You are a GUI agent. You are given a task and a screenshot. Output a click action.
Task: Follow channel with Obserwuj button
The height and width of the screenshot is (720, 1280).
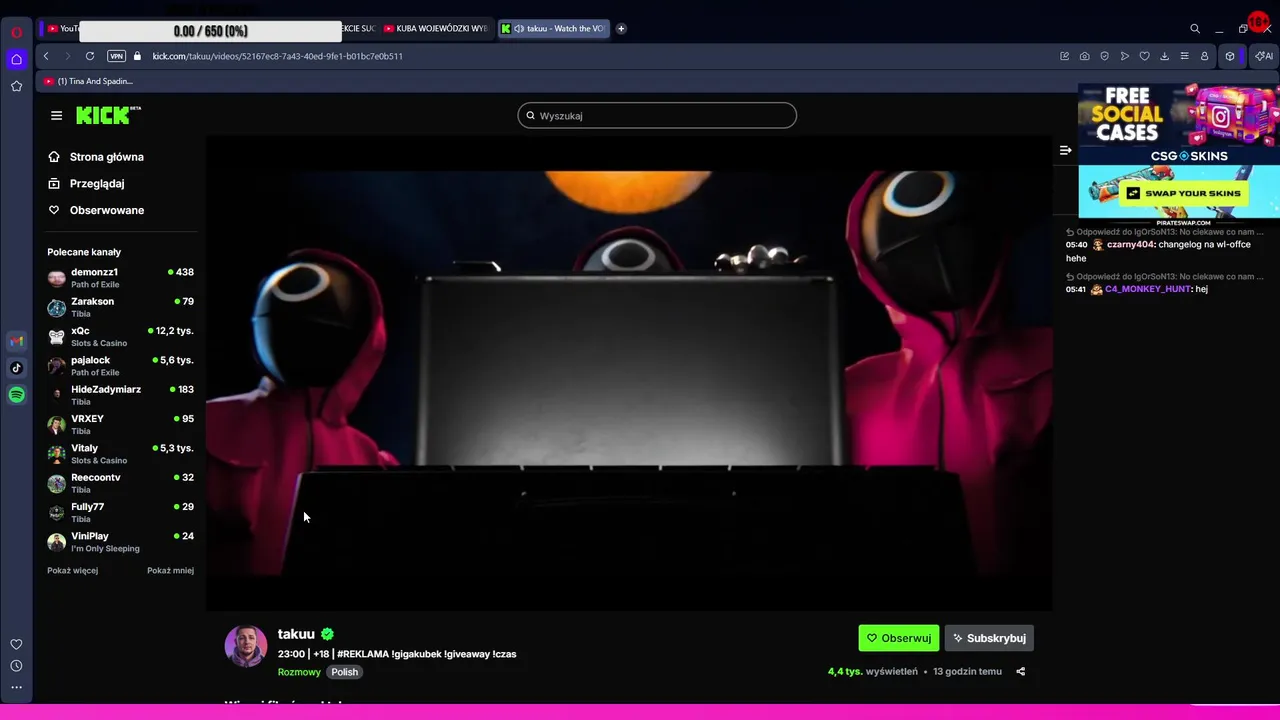[x=898, y=638]
